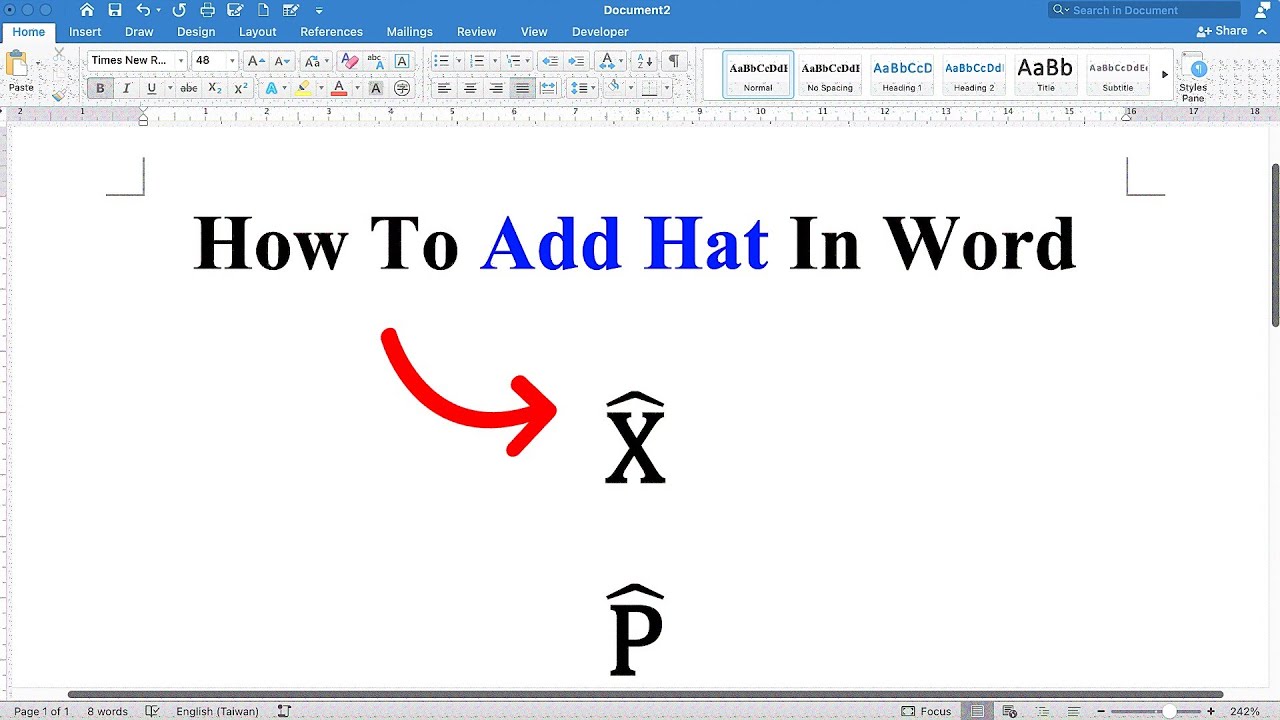Image resolution: width=1280 pixels, height=720 pixels.
Task: Increase font size button
Action: tap(256, 61)
